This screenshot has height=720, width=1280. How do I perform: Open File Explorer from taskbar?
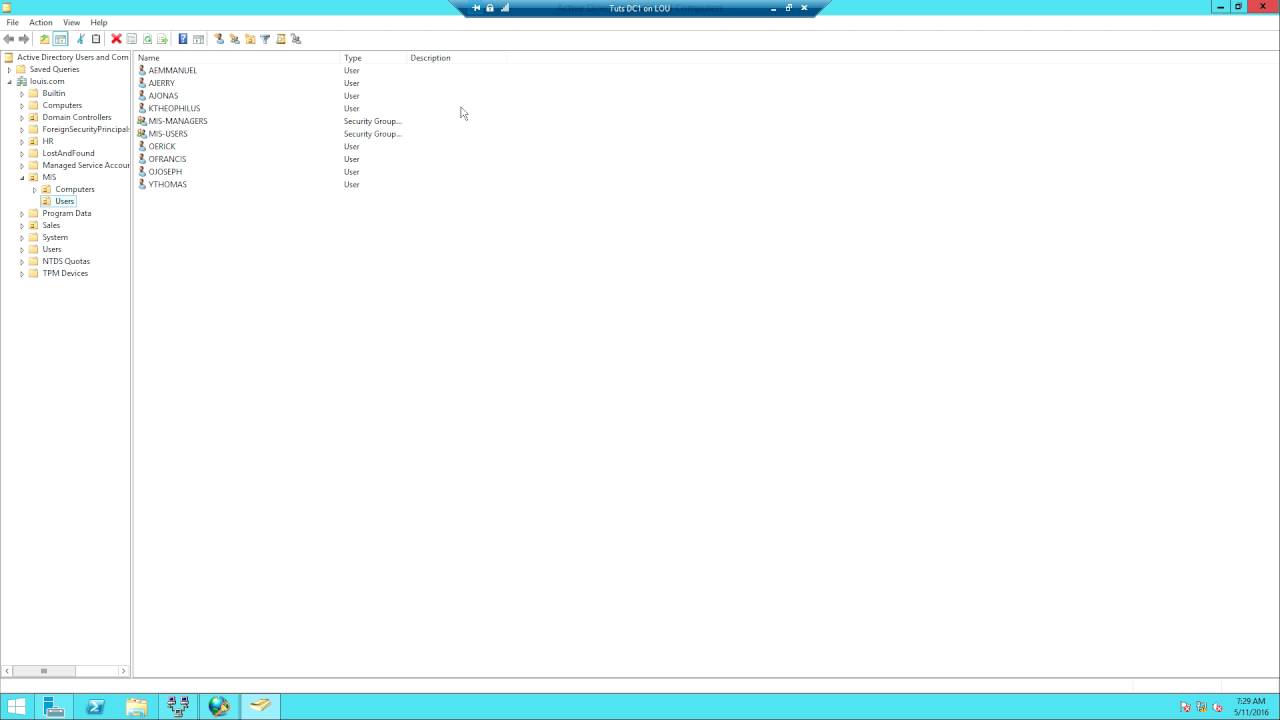coord(137,707)
